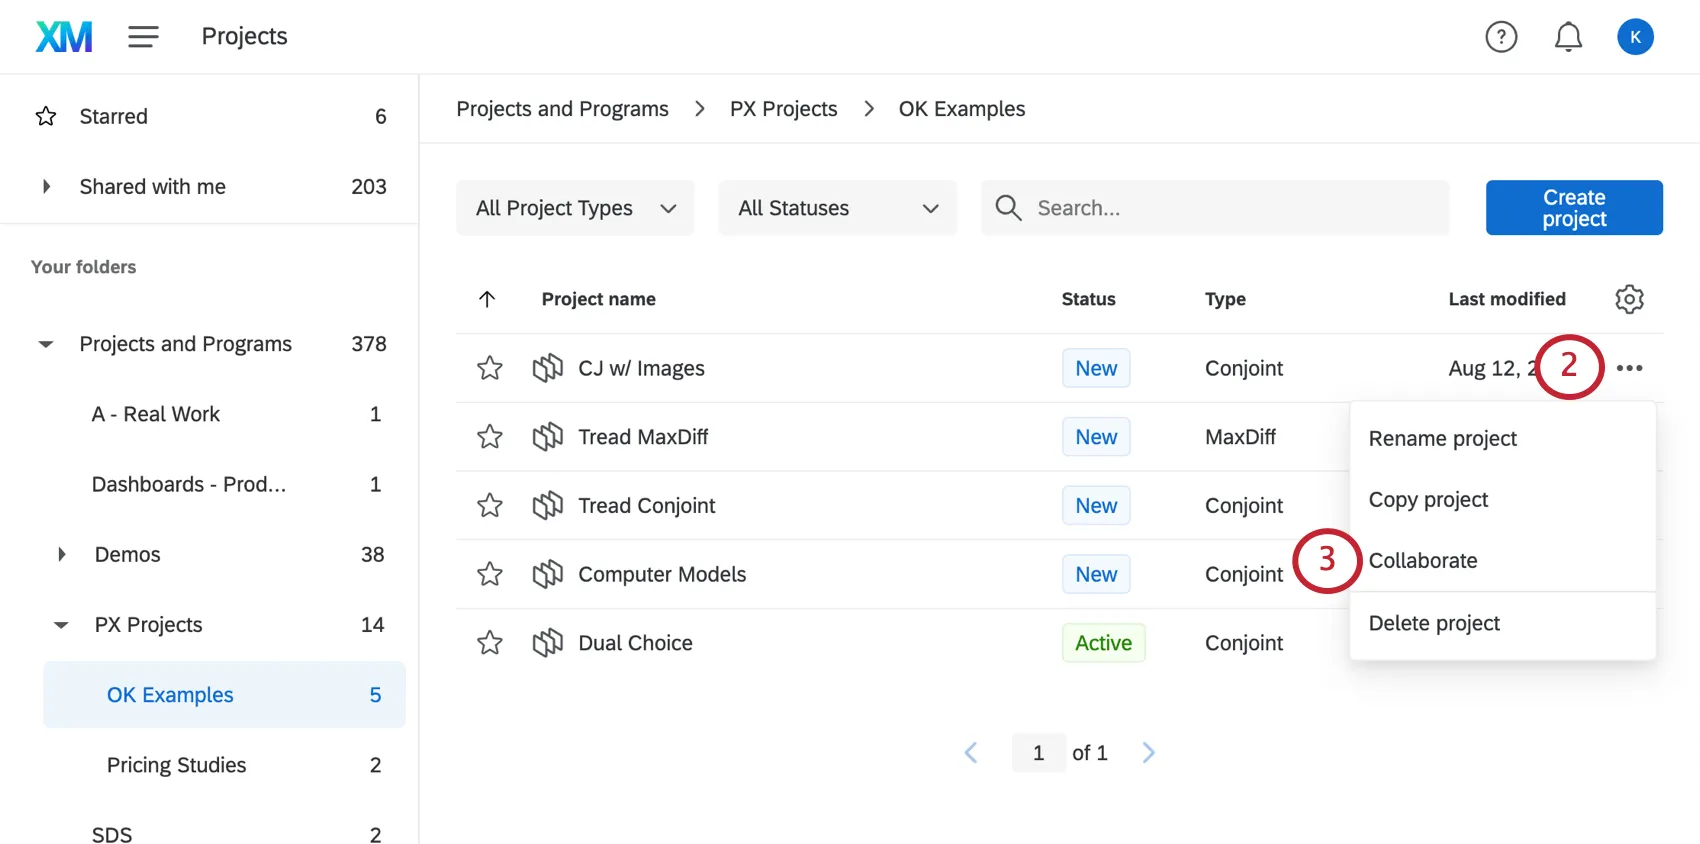Click the project search field
Viewport: 1700px width, 844px height.
click(x=1230, y=208)
